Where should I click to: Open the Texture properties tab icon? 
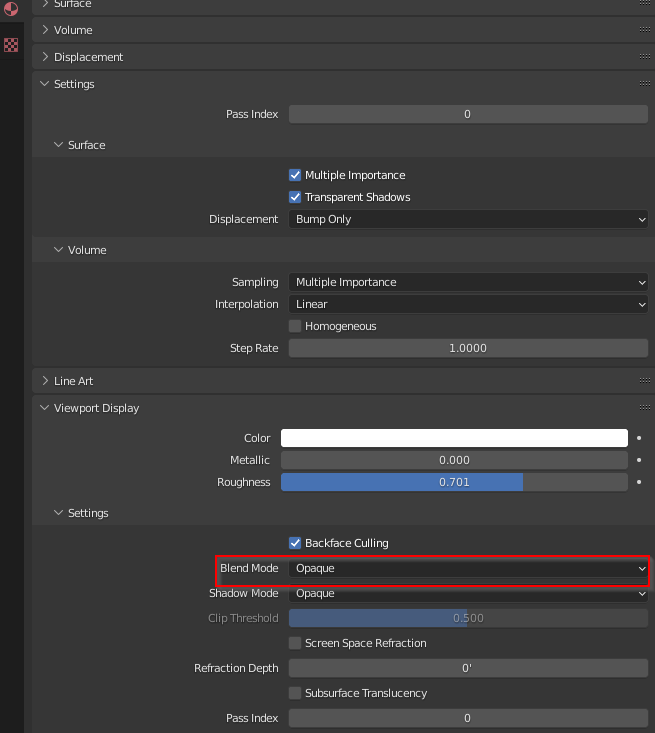pyautogui.click(x=11, y=45)
